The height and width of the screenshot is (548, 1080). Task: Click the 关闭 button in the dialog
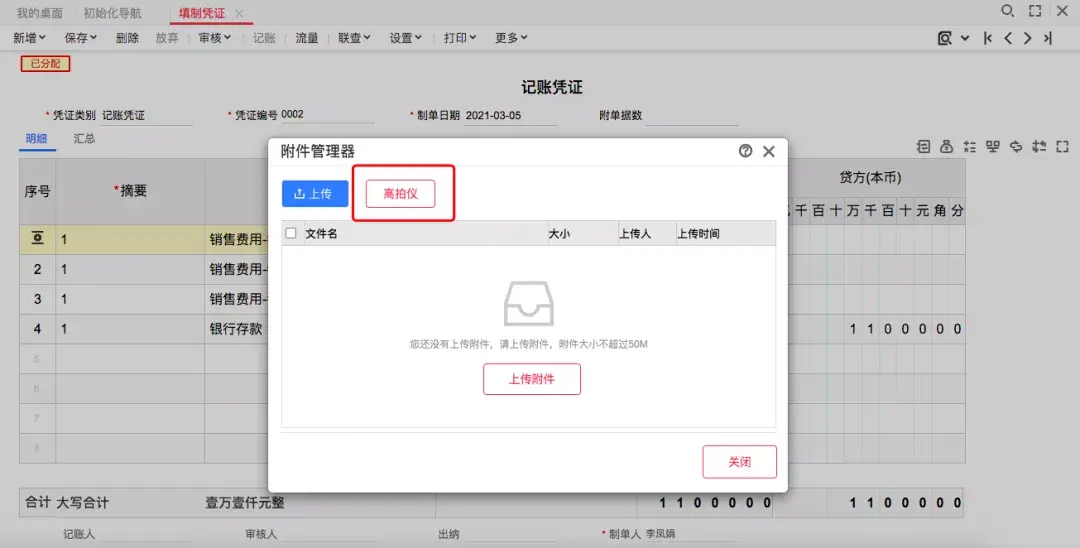740,462
